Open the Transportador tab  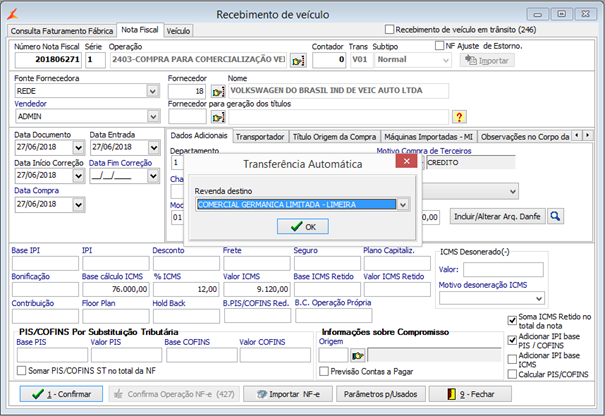click(x=261, y=135)
